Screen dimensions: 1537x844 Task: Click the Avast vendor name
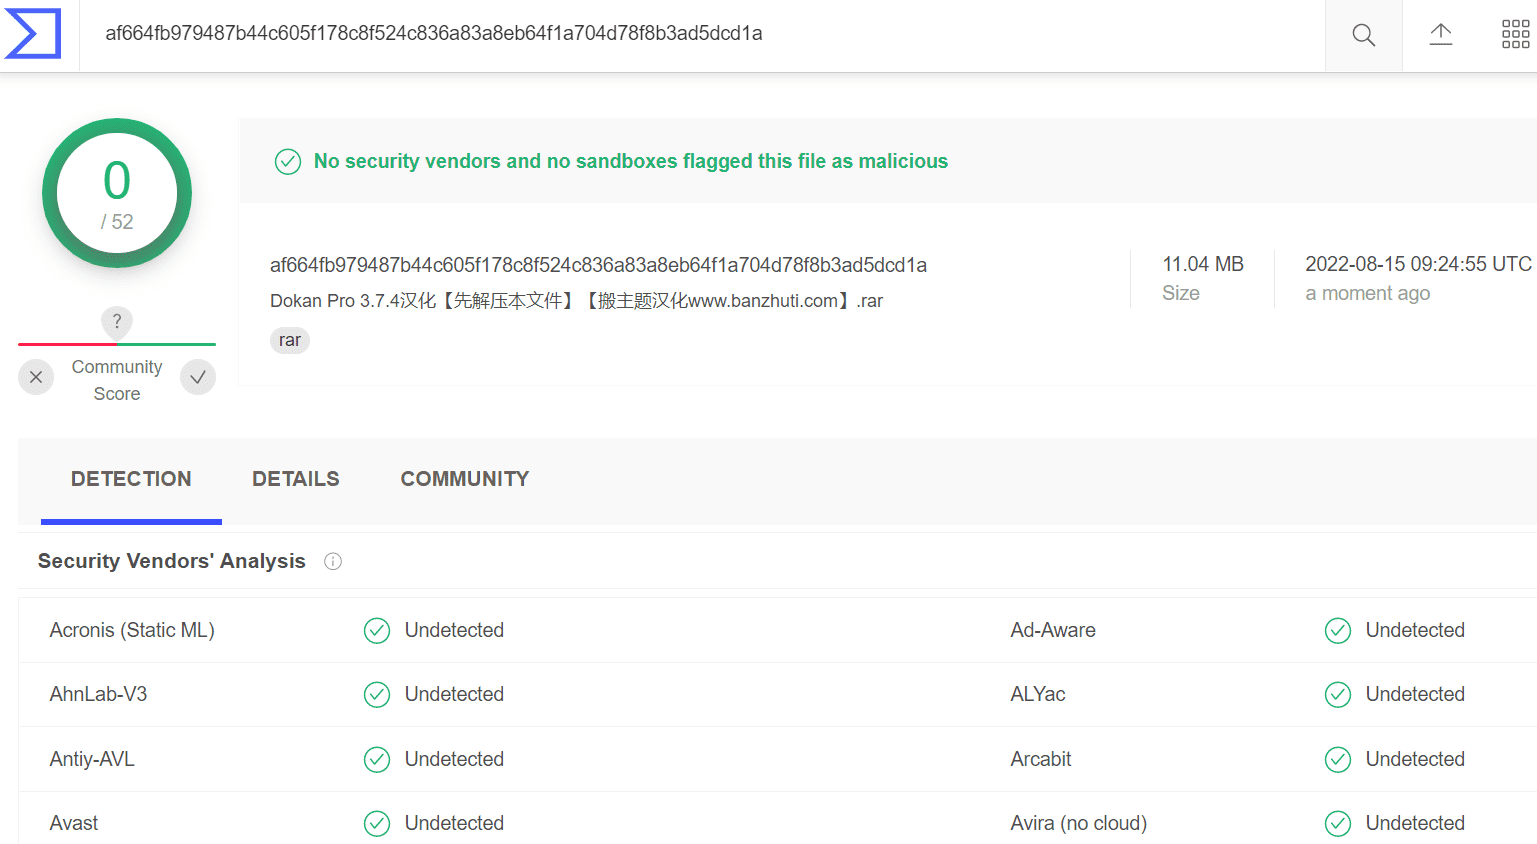(74, 824)
